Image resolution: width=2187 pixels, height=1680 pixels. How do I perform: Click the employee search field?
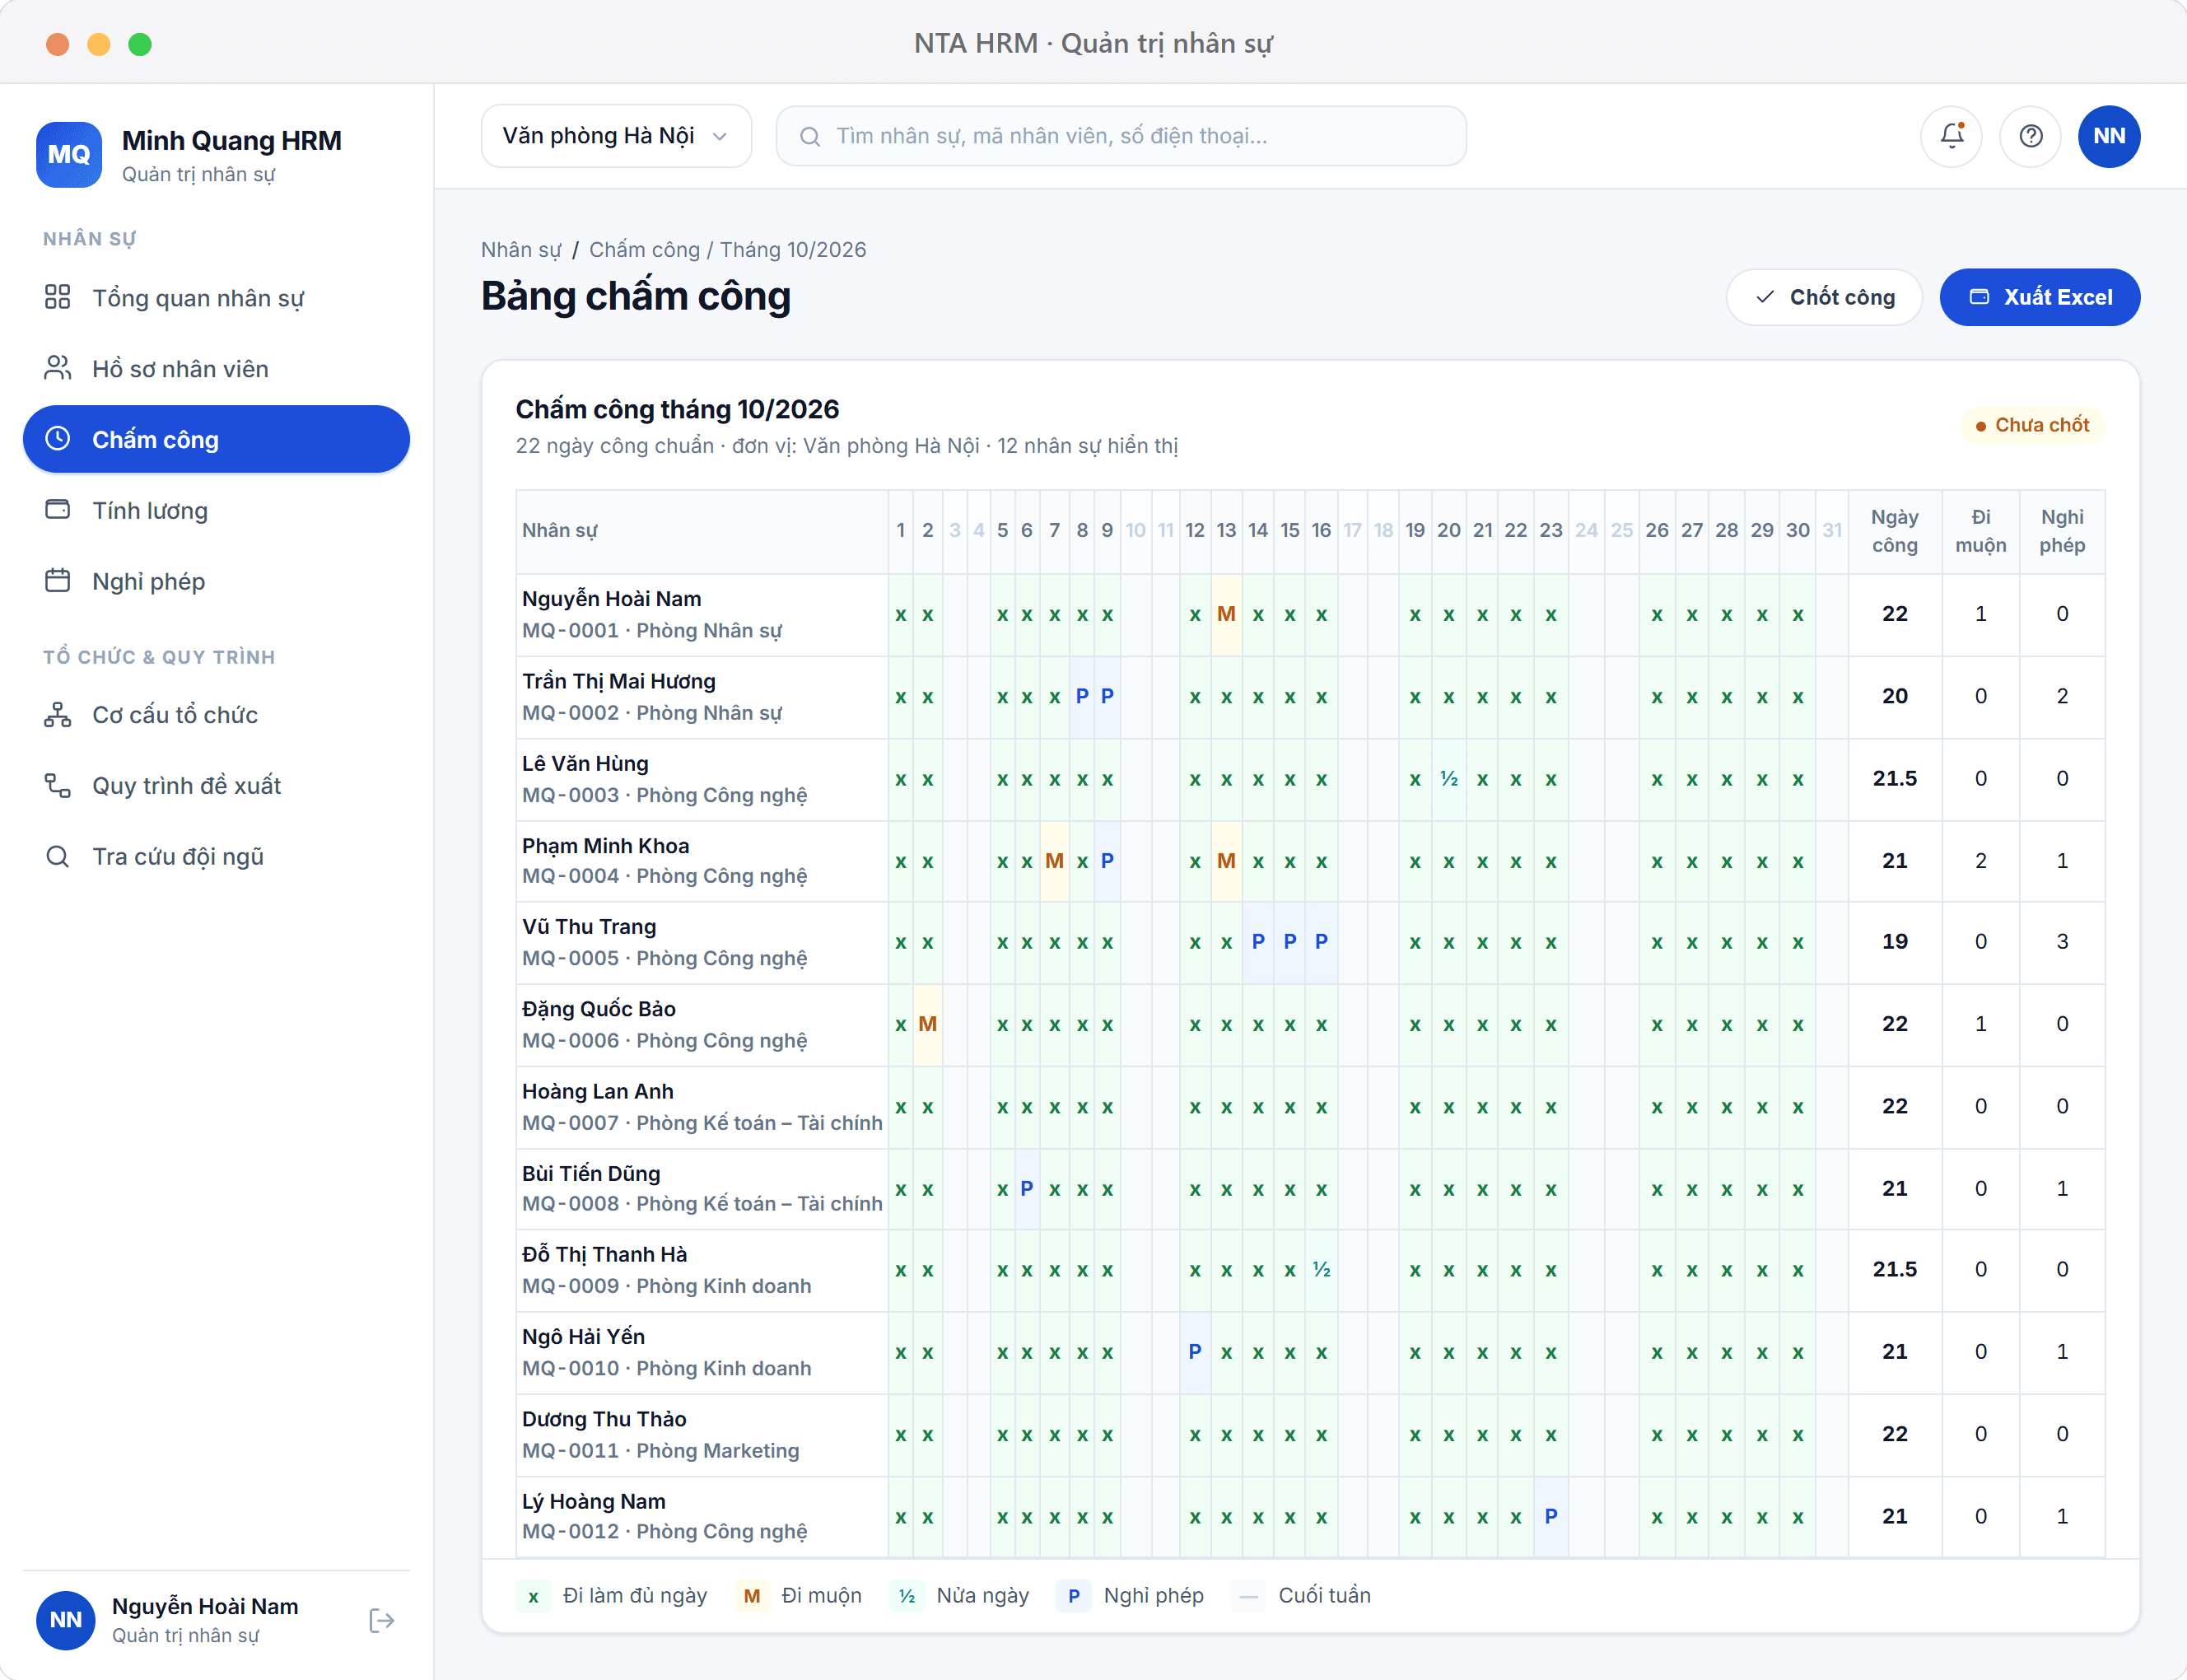[1121, 136]
